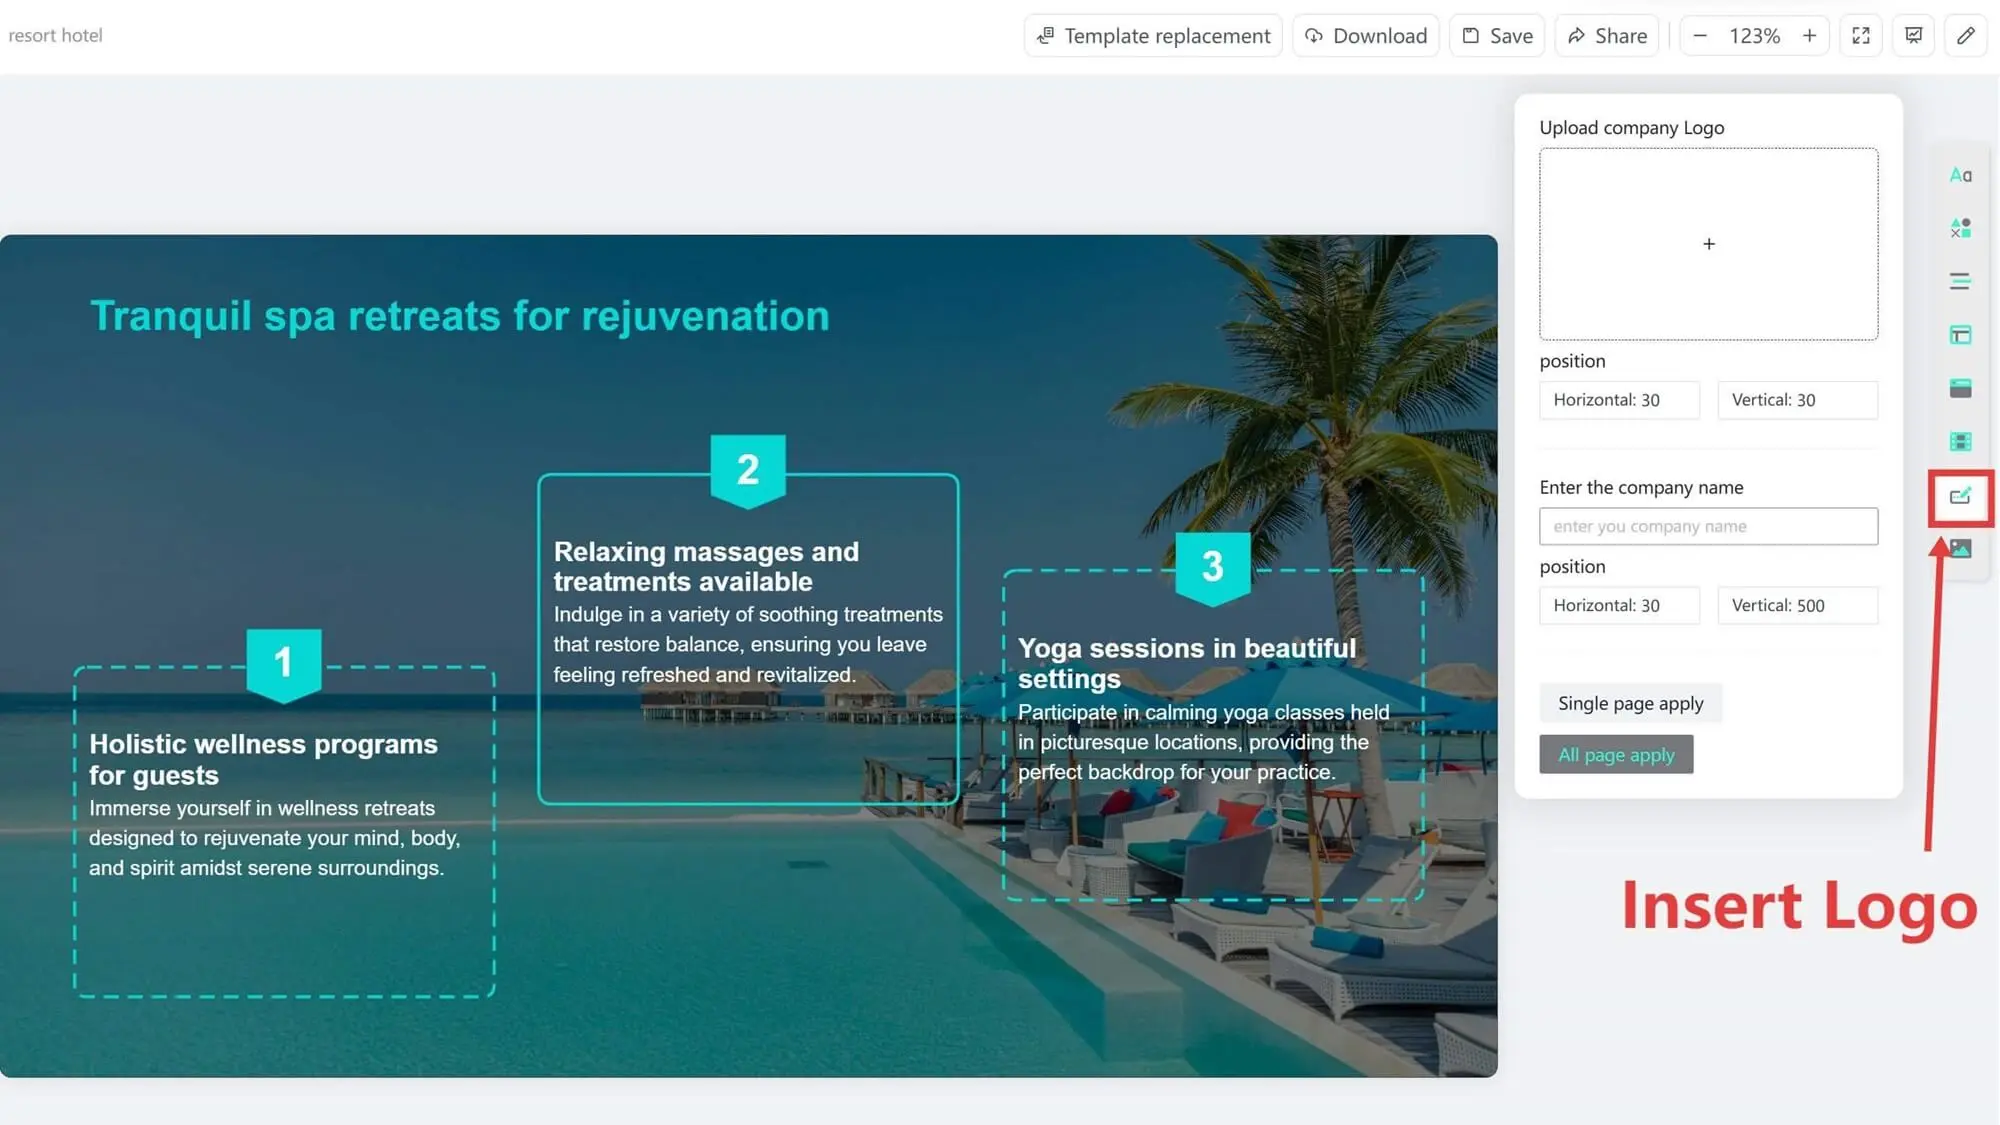Enter fullscreen with the expand icon

click(1860, 36)
